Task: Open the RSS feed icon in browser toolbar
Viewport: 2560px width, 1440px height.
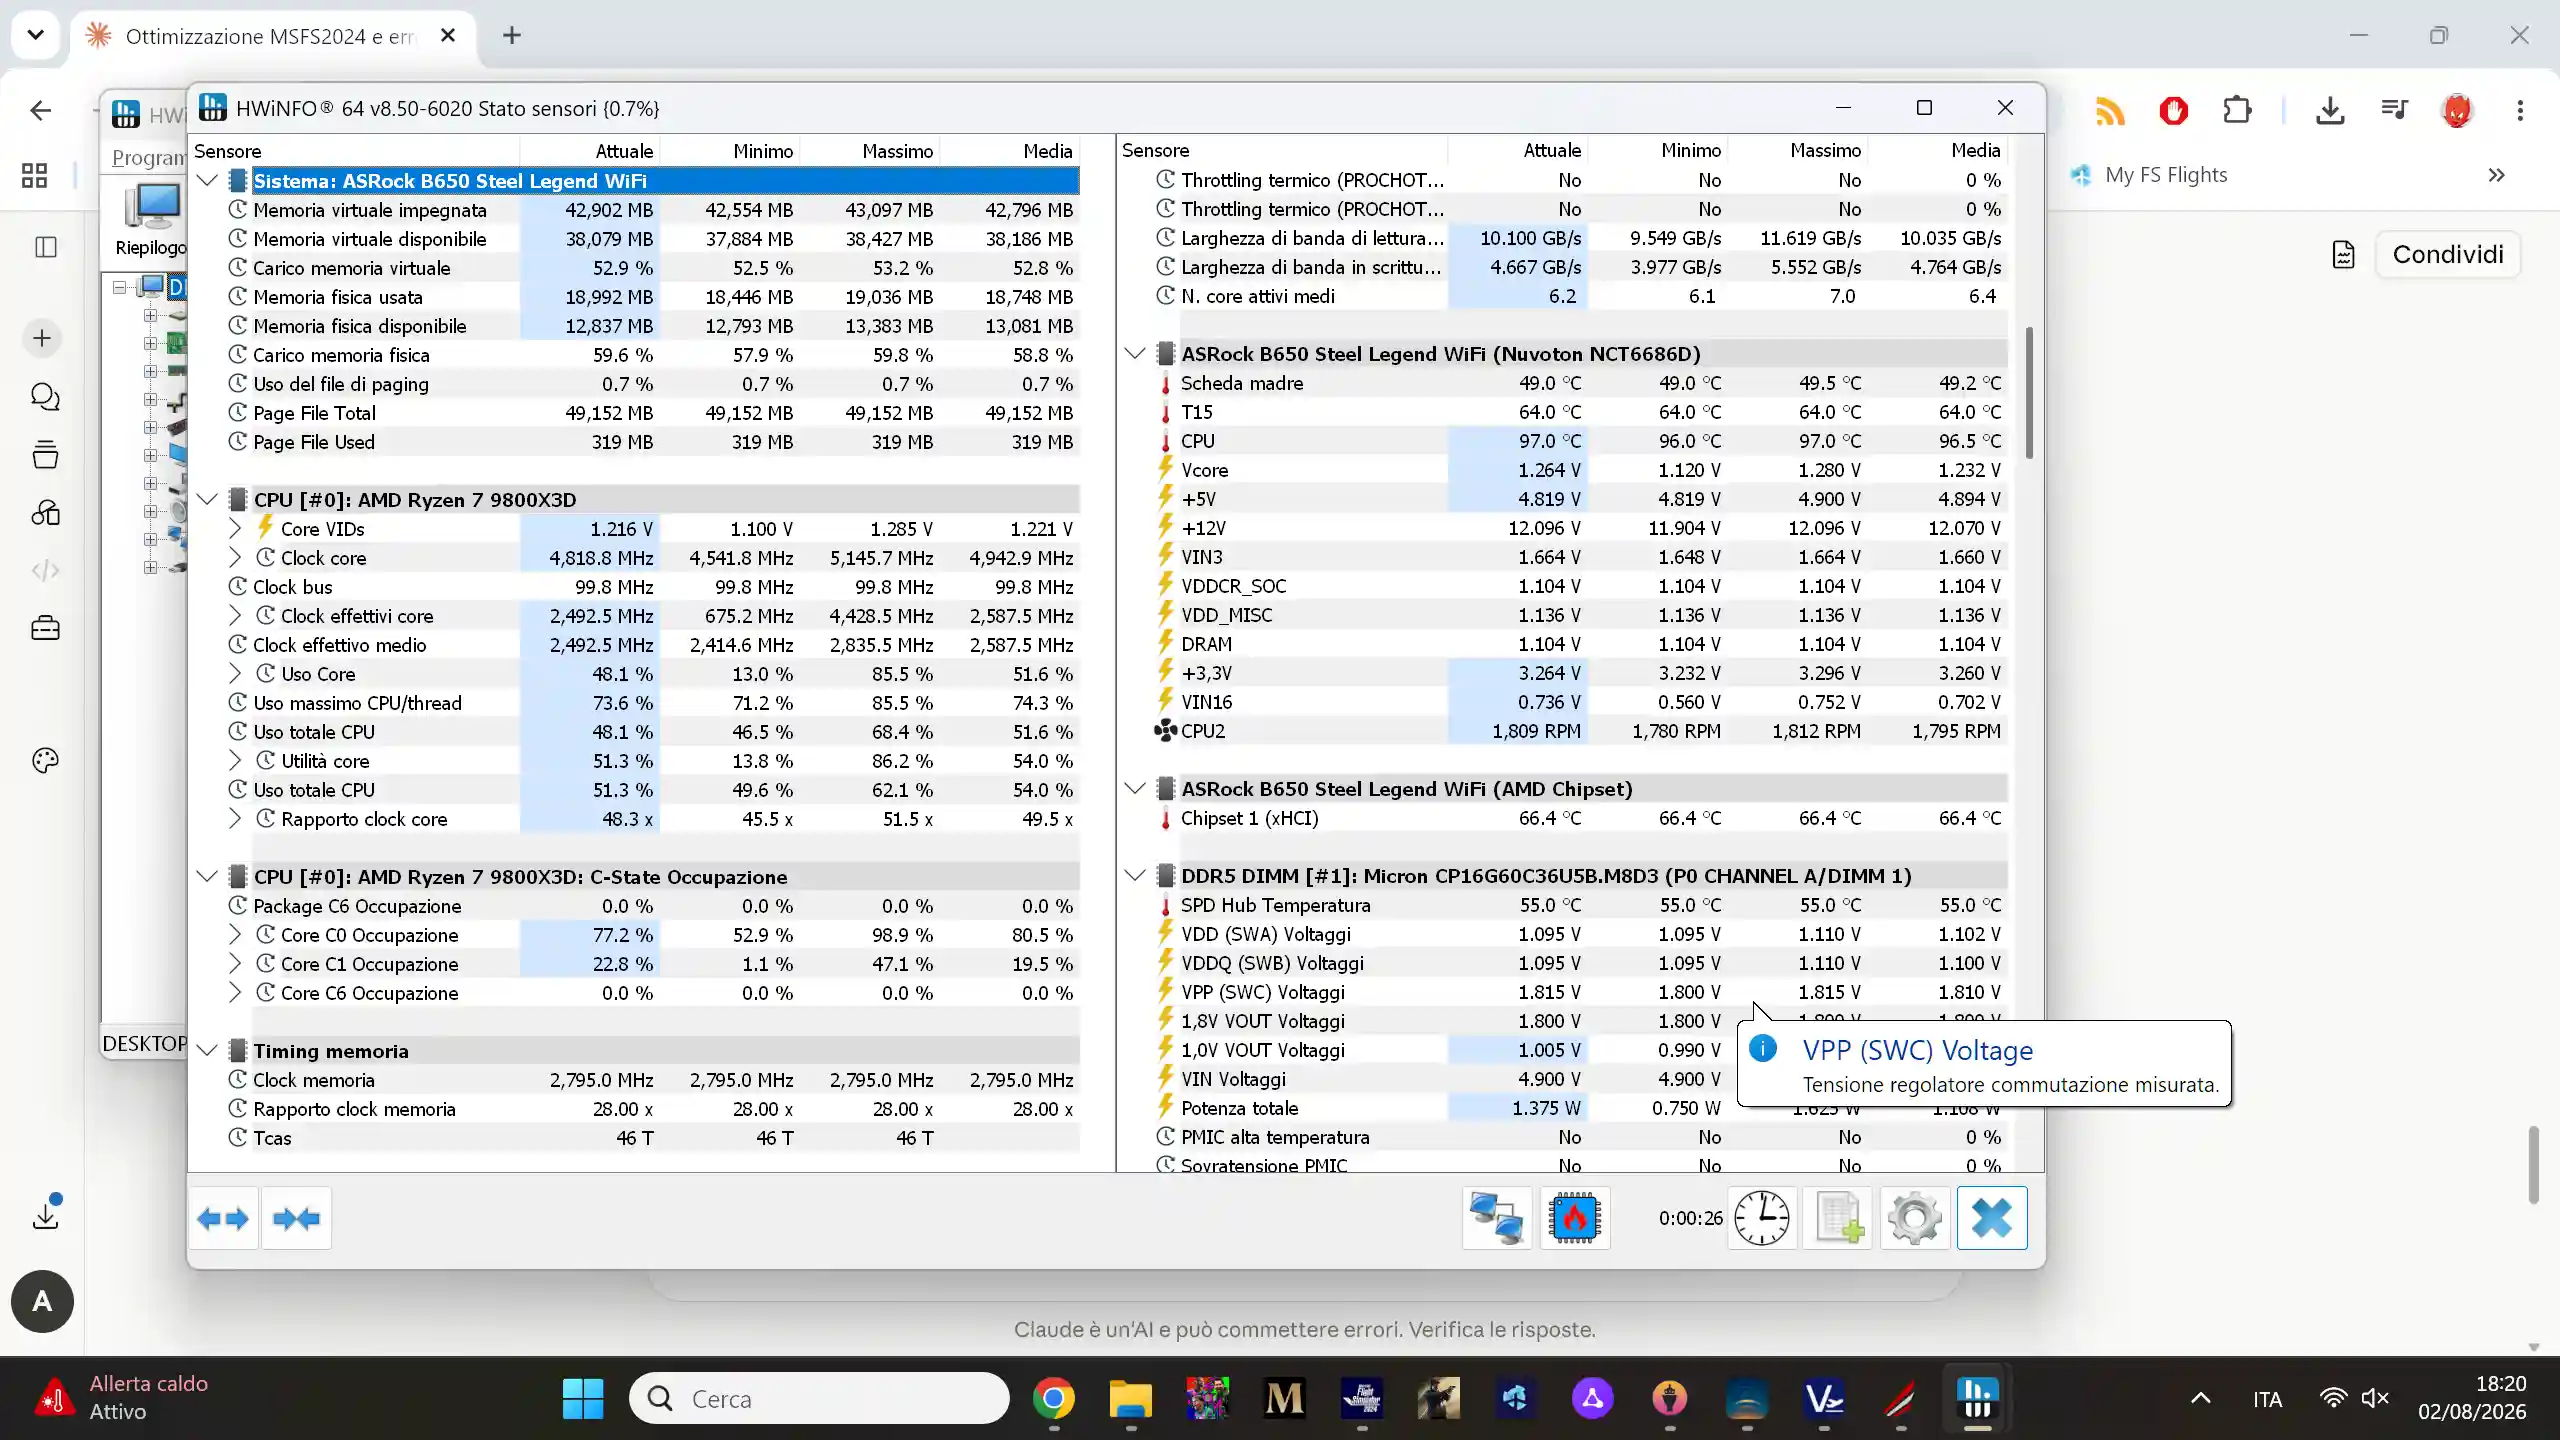Action: click(2110, 110)
